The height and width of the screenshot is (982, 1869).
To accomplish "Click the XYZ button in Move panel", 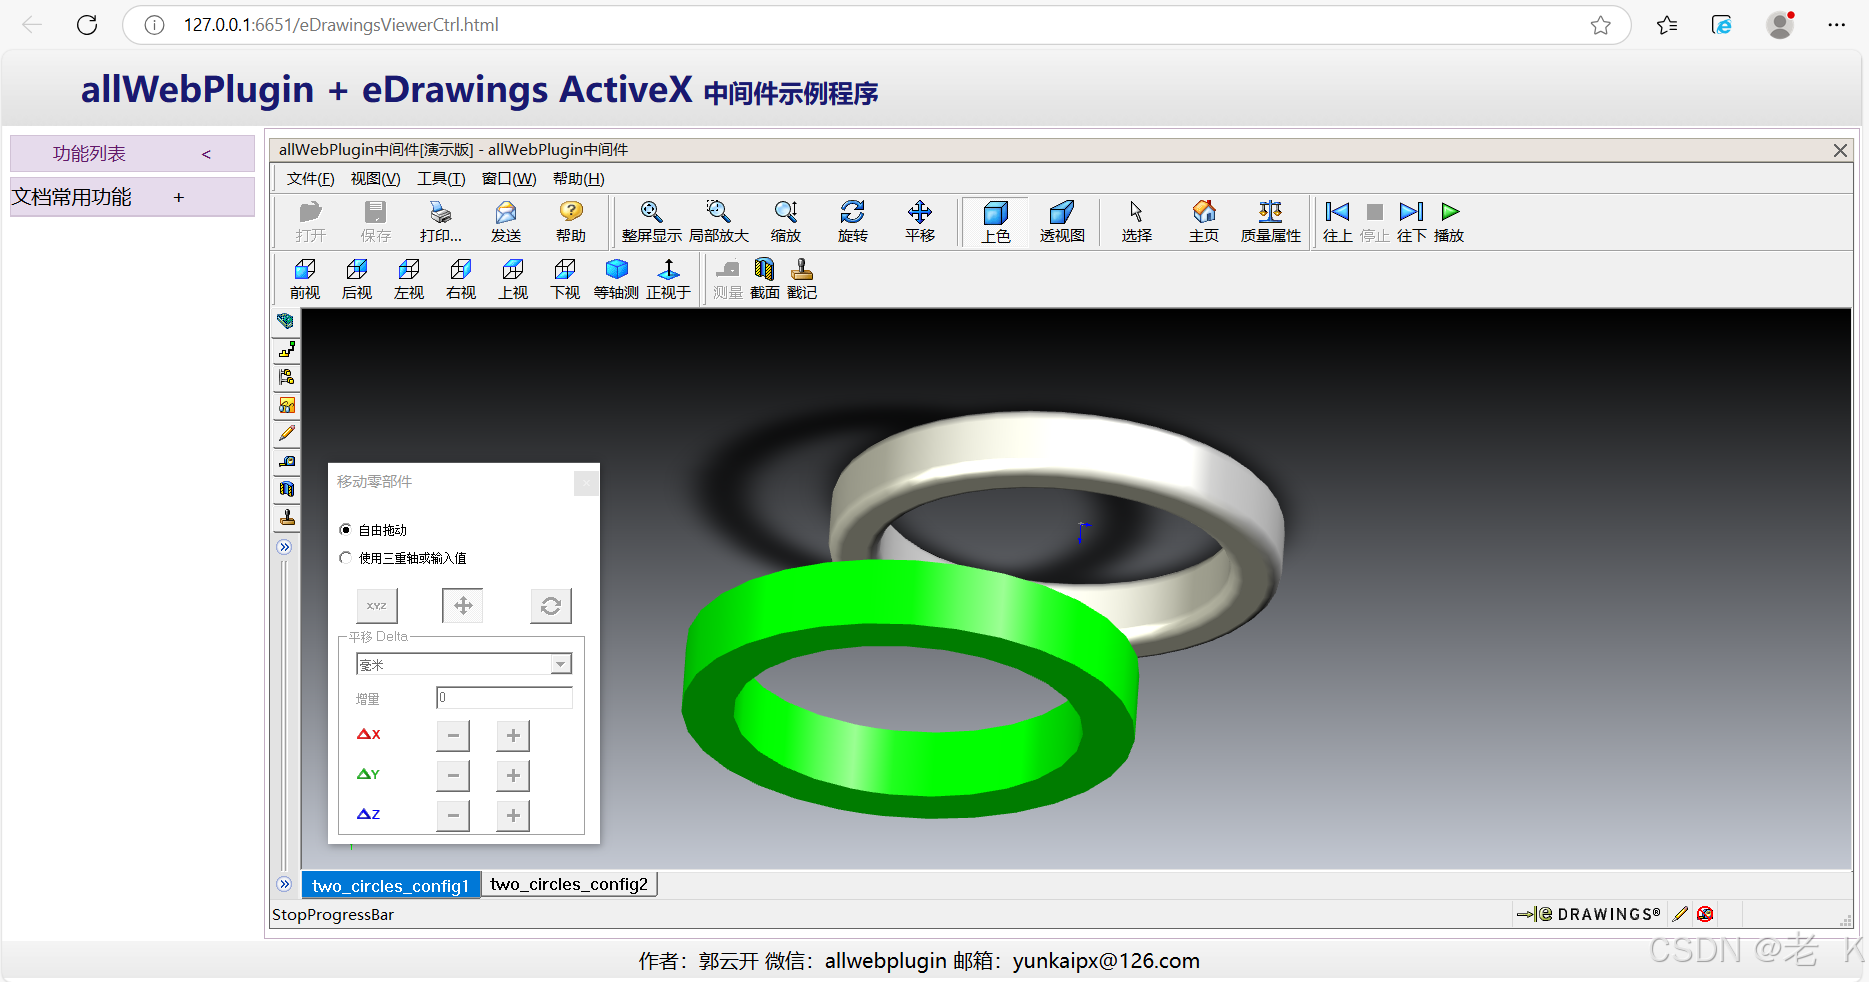I will click(377, 606).
